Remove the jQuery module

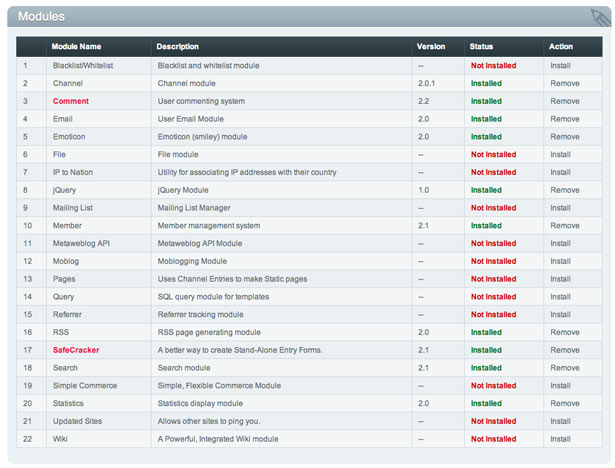click(565, 190)
